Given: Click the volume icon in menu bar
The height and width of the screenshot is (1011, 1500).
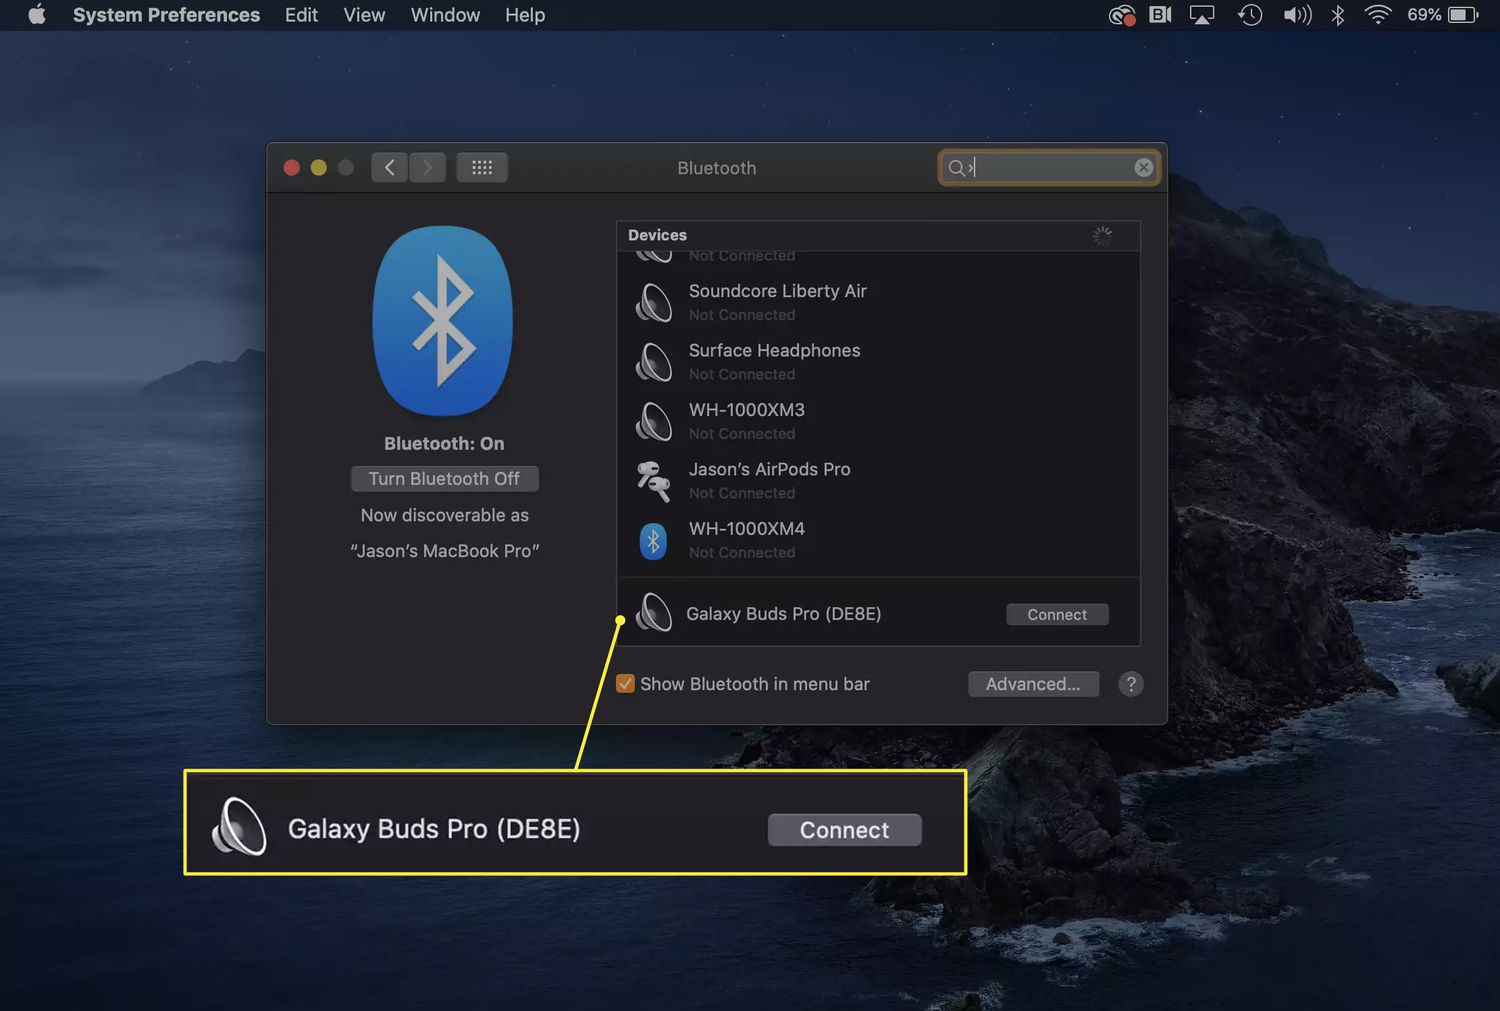Looking at the screenshot, I should coord(1296,15).
